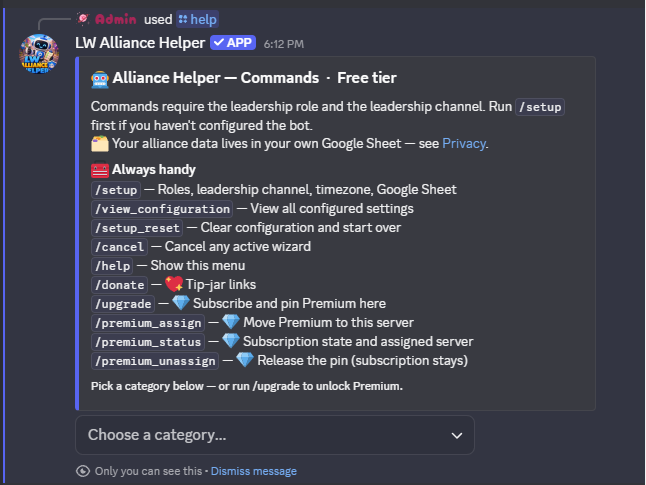The width and height of the screenshot is (646, 485).
Task: Click the Admin user avatar icon
Action: pyautogui.click(x=84, y=19)
